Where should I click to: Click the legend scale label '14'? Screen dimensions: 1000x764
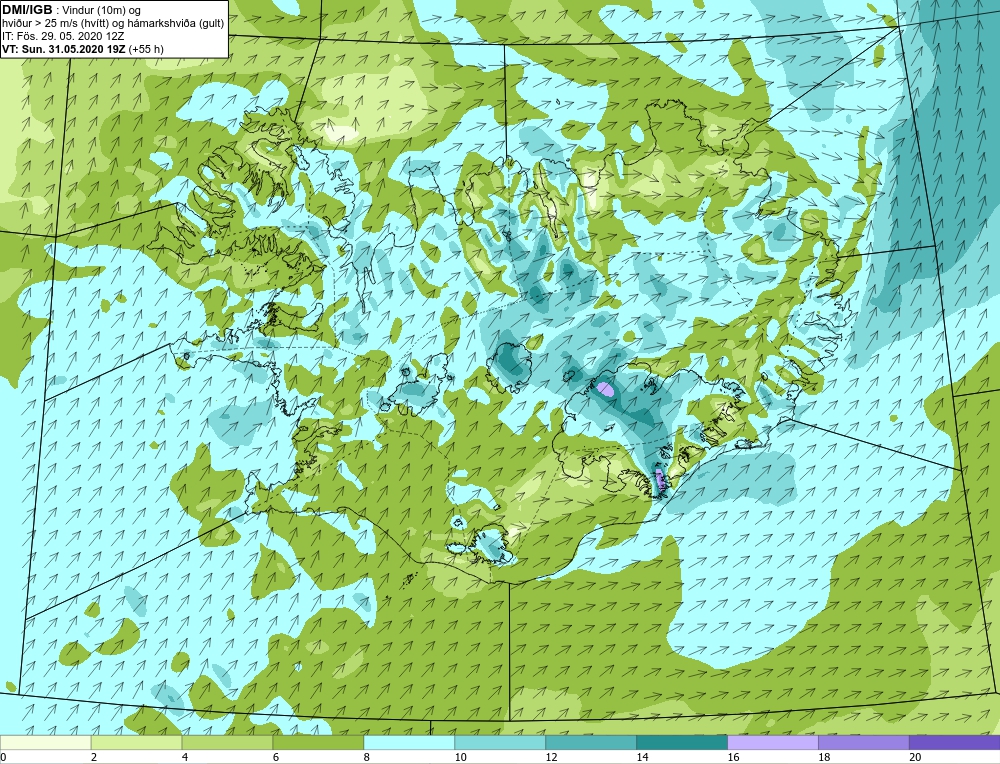point(642,758)
